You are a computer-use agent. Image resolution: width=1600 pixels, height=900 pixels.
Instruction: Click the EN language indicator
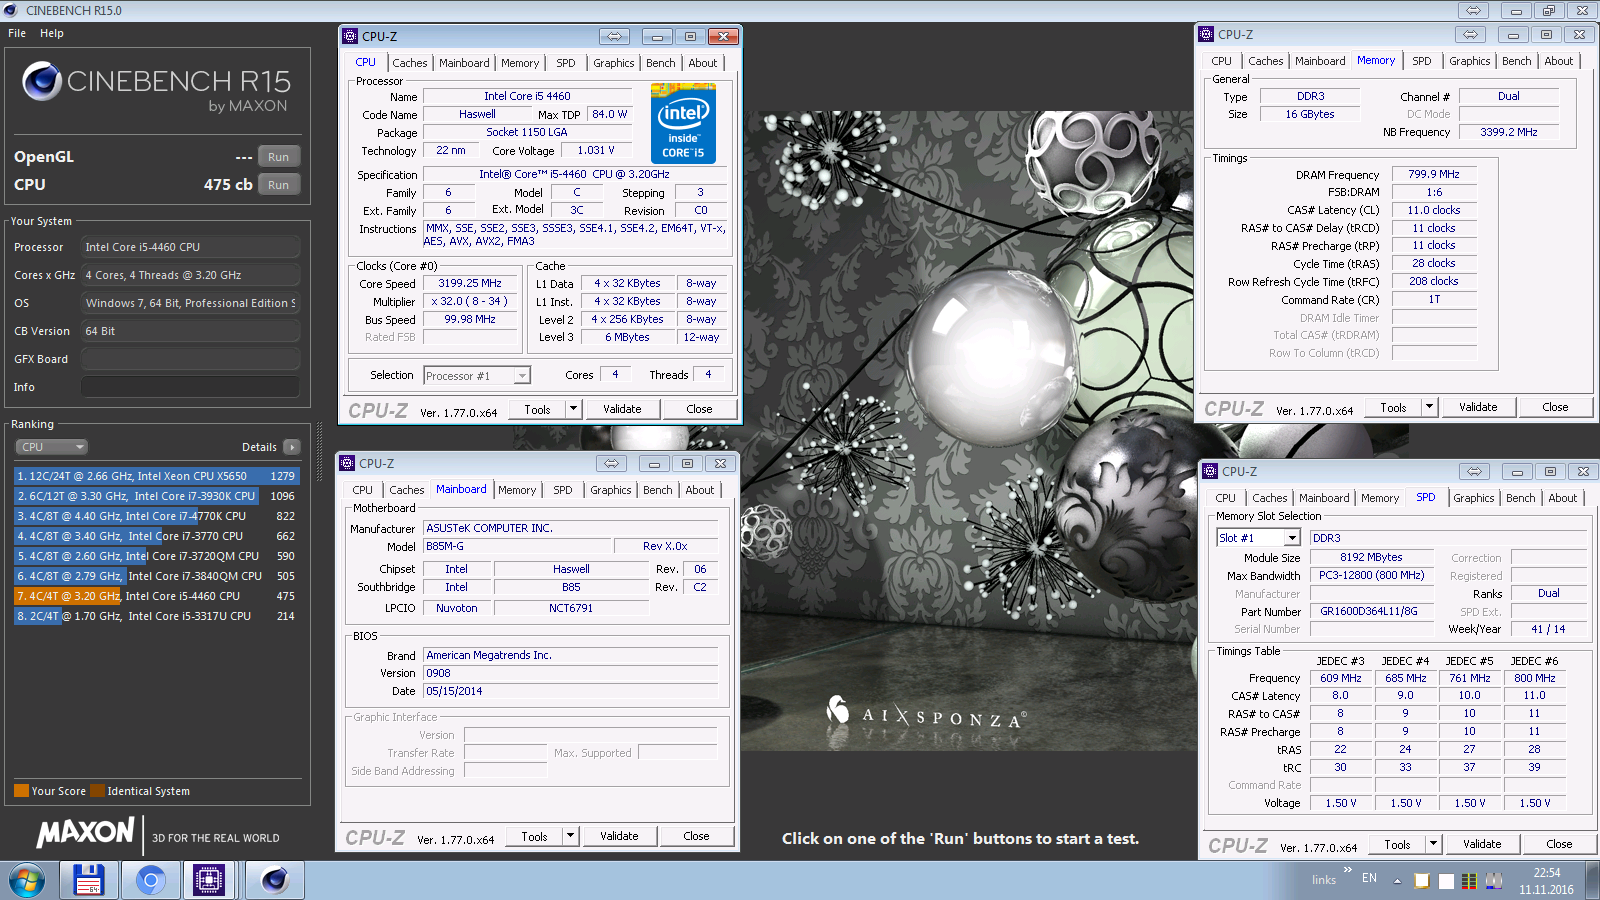[1369, 878]
